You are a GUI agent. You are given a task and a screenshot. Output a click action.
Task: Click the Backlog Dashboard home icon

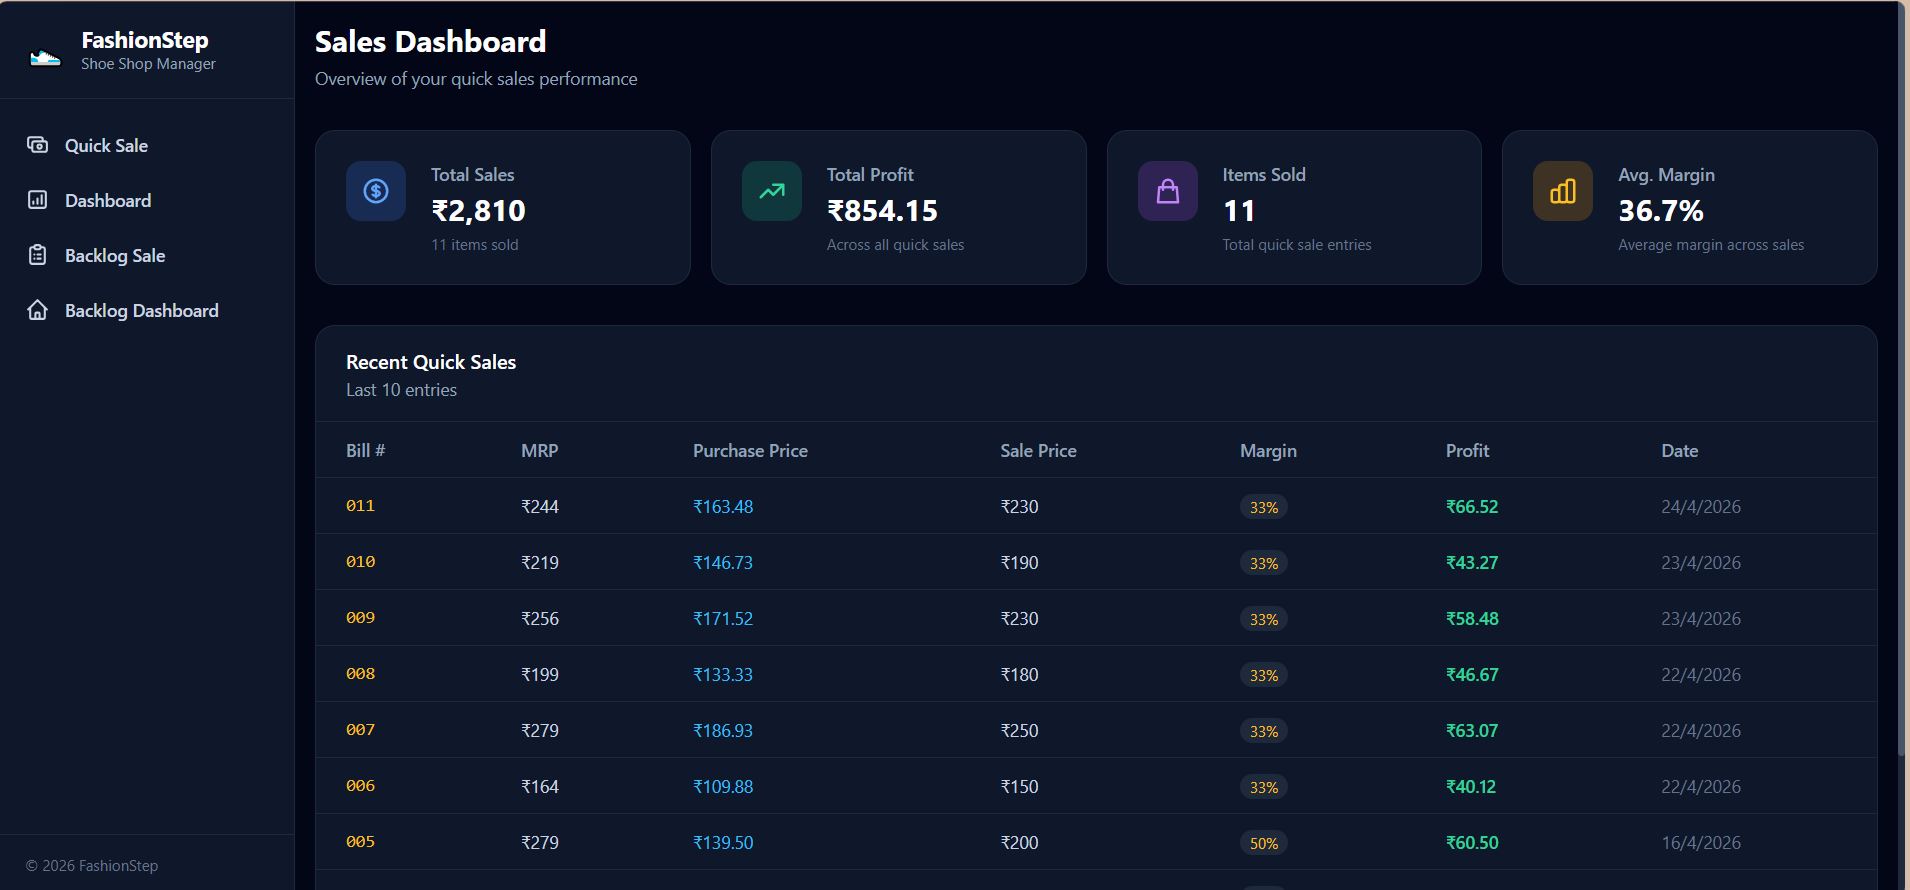click(x=37, y=310)
